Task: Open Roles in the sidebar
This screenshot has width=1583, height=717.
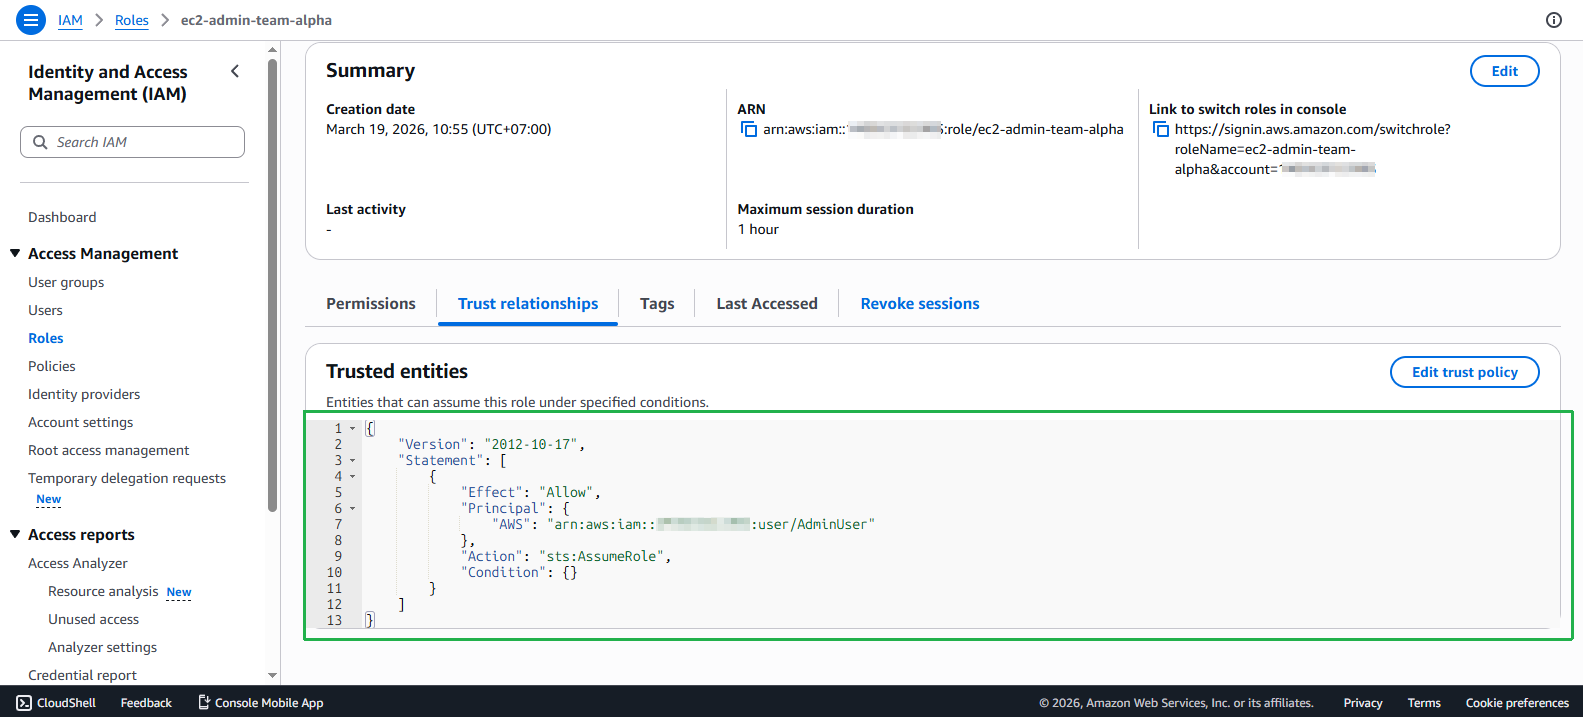Action: coord(46,338)
